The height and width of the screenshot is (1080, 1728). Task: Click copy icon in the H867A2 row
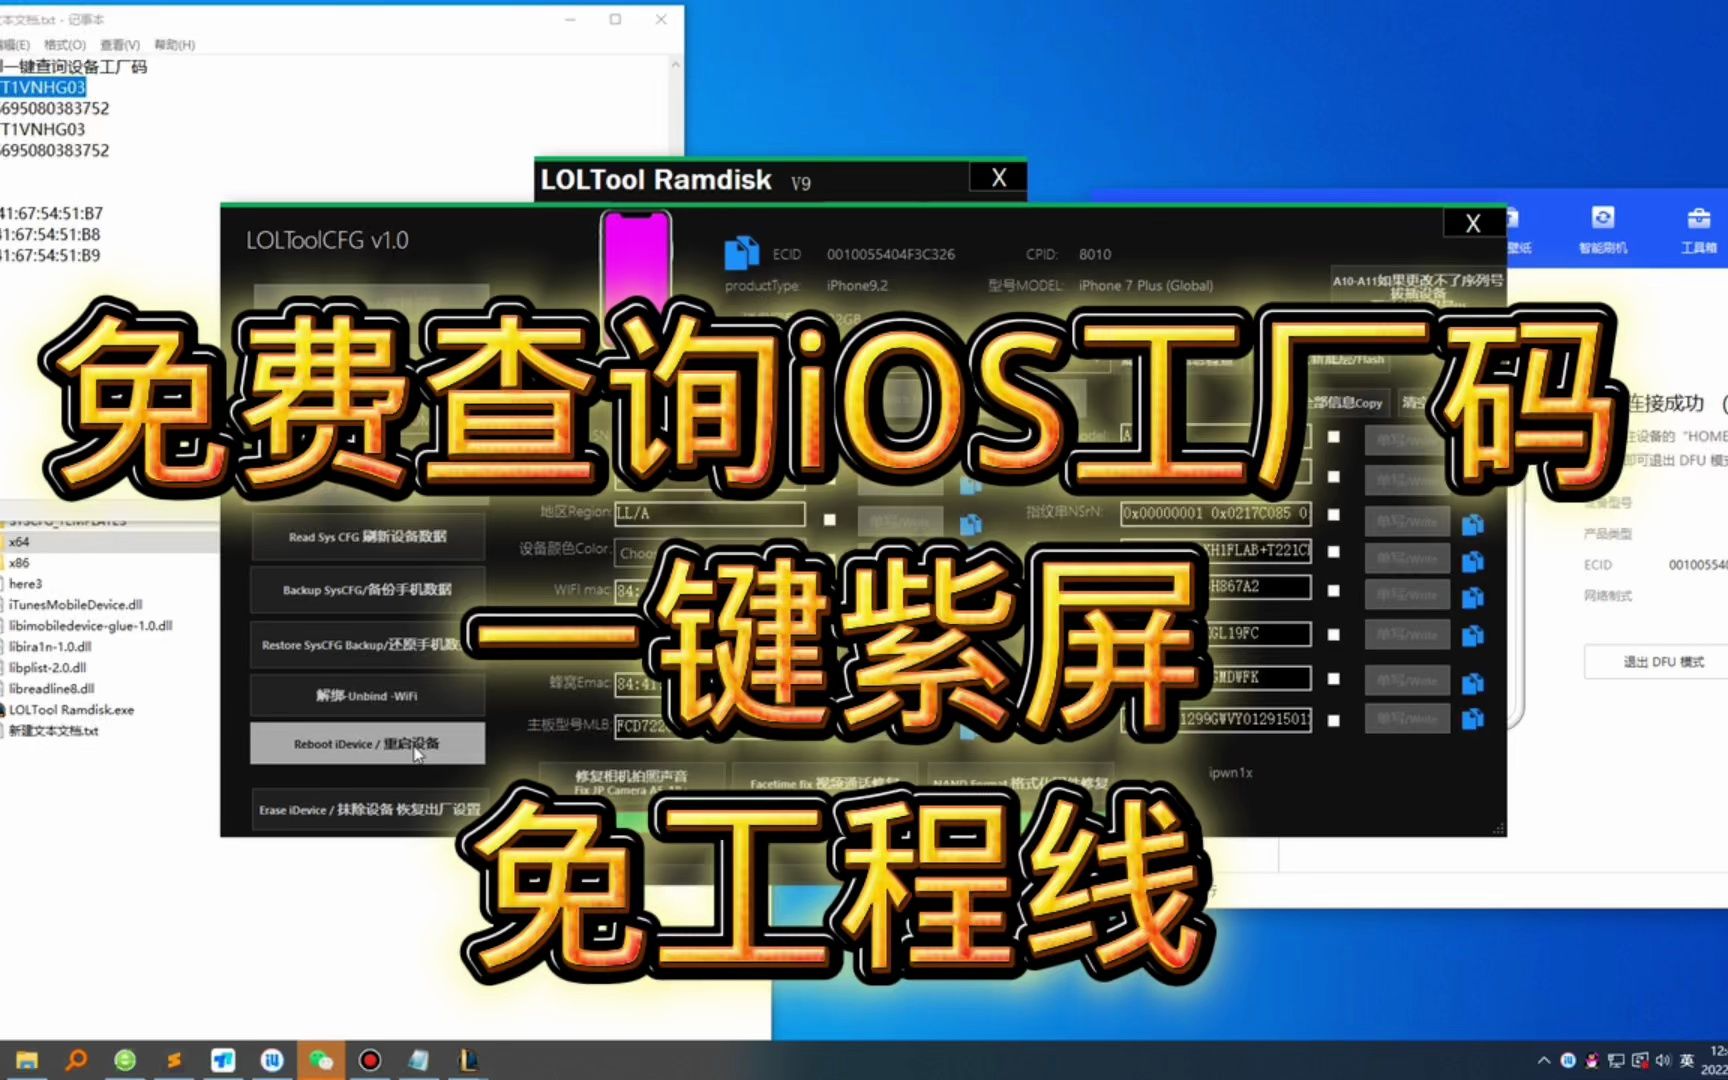coord(1472,597)
